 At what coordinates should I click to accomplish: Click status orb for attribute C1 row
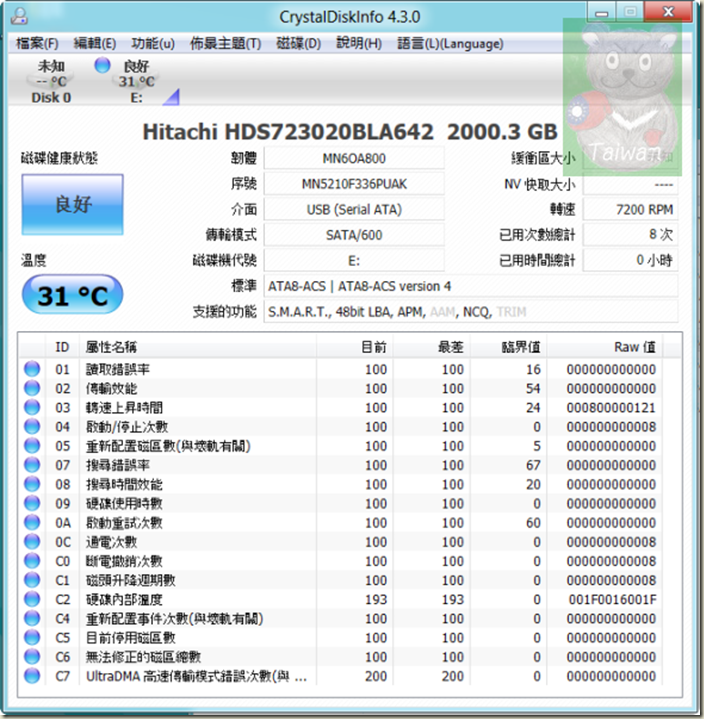[x=32, y=580]
